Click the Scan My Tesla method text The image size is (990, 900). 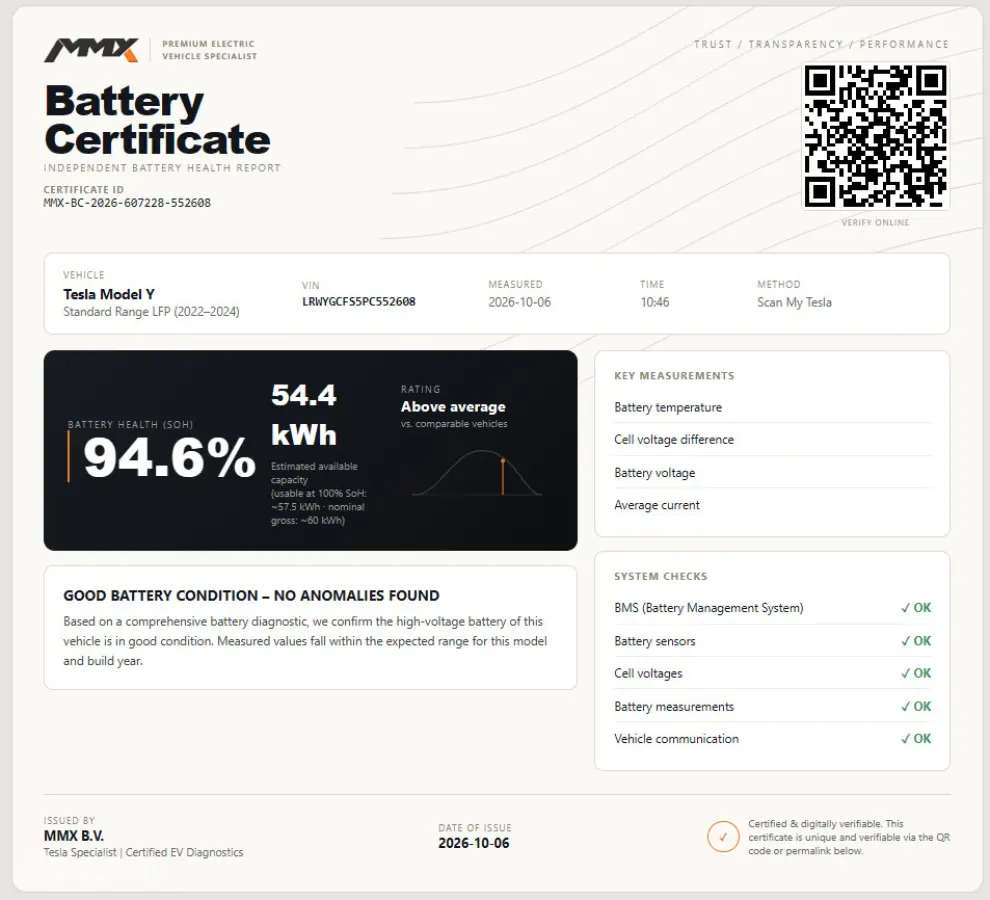(794, 303)
